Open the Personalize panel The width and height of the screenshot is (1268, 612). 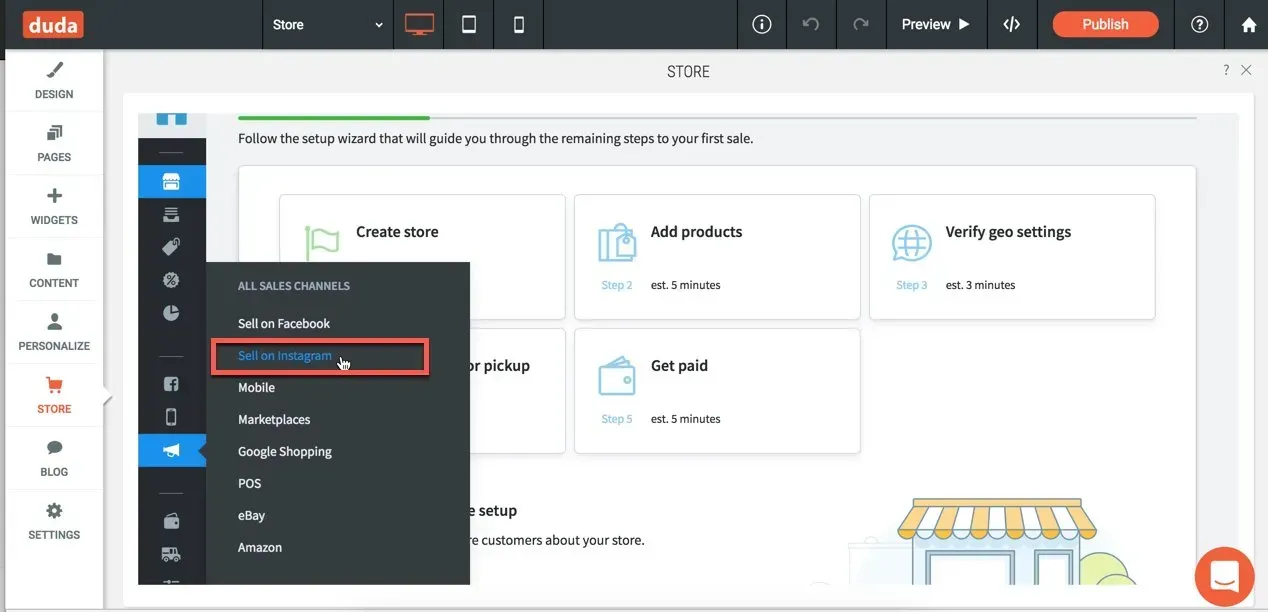tap(54, 333)
